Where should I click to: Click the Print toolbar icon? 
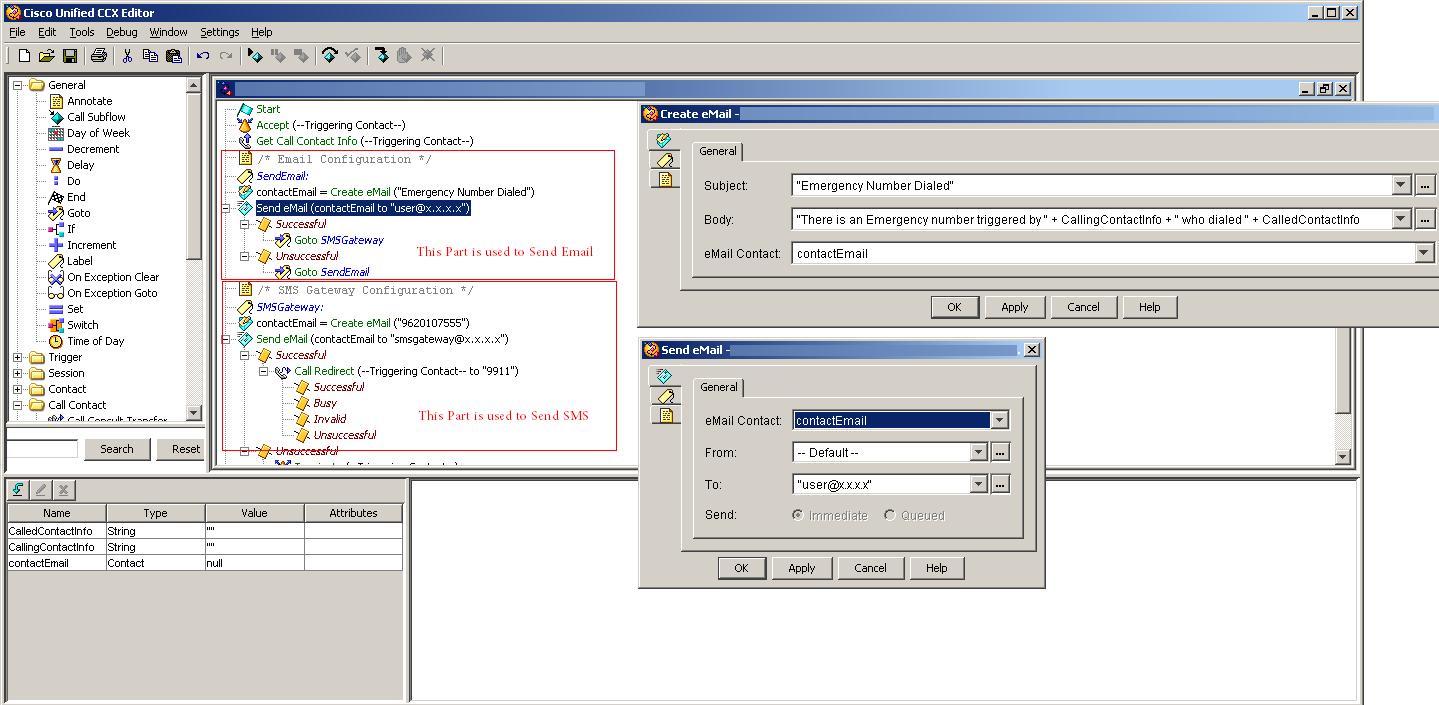pyautogui.click(x=99, y=56)
